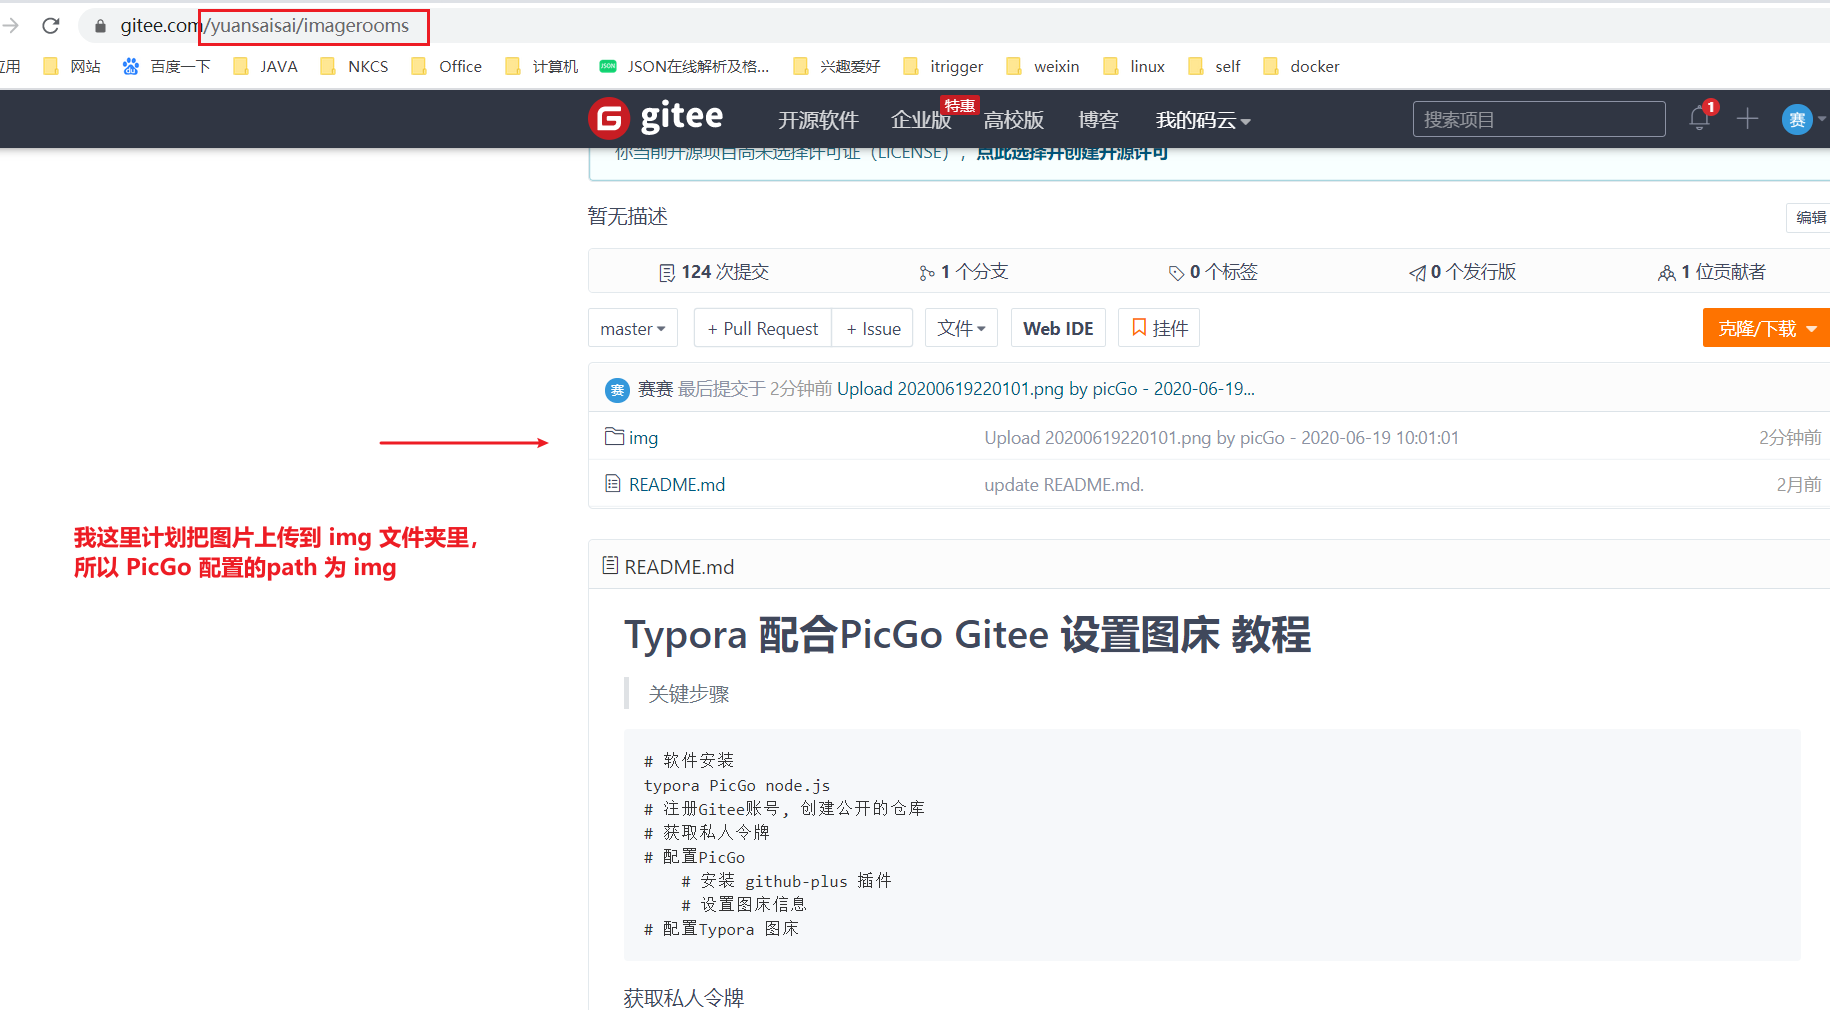Click the browser address bar URL

(x=265, y=26)
